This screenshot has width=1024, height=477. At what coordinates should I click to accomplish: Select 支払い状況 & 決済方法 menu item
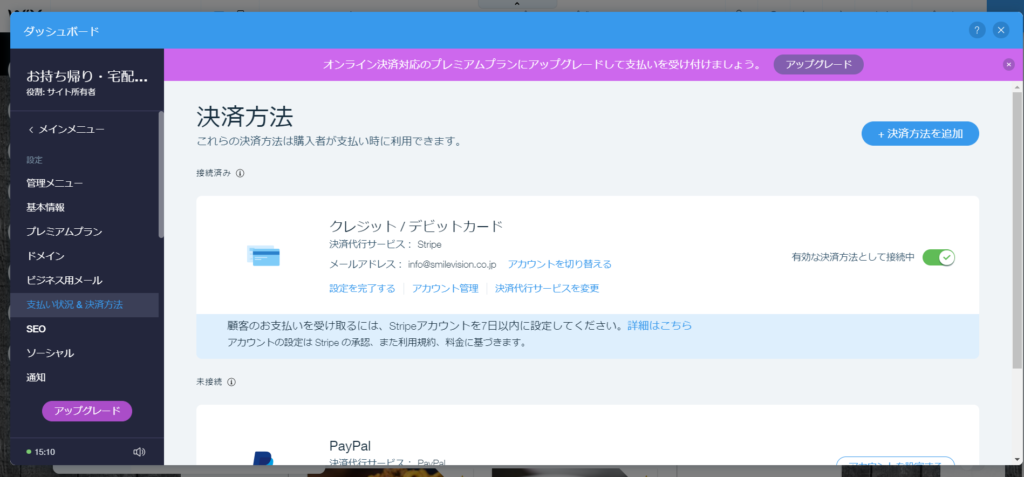point(84,304)
